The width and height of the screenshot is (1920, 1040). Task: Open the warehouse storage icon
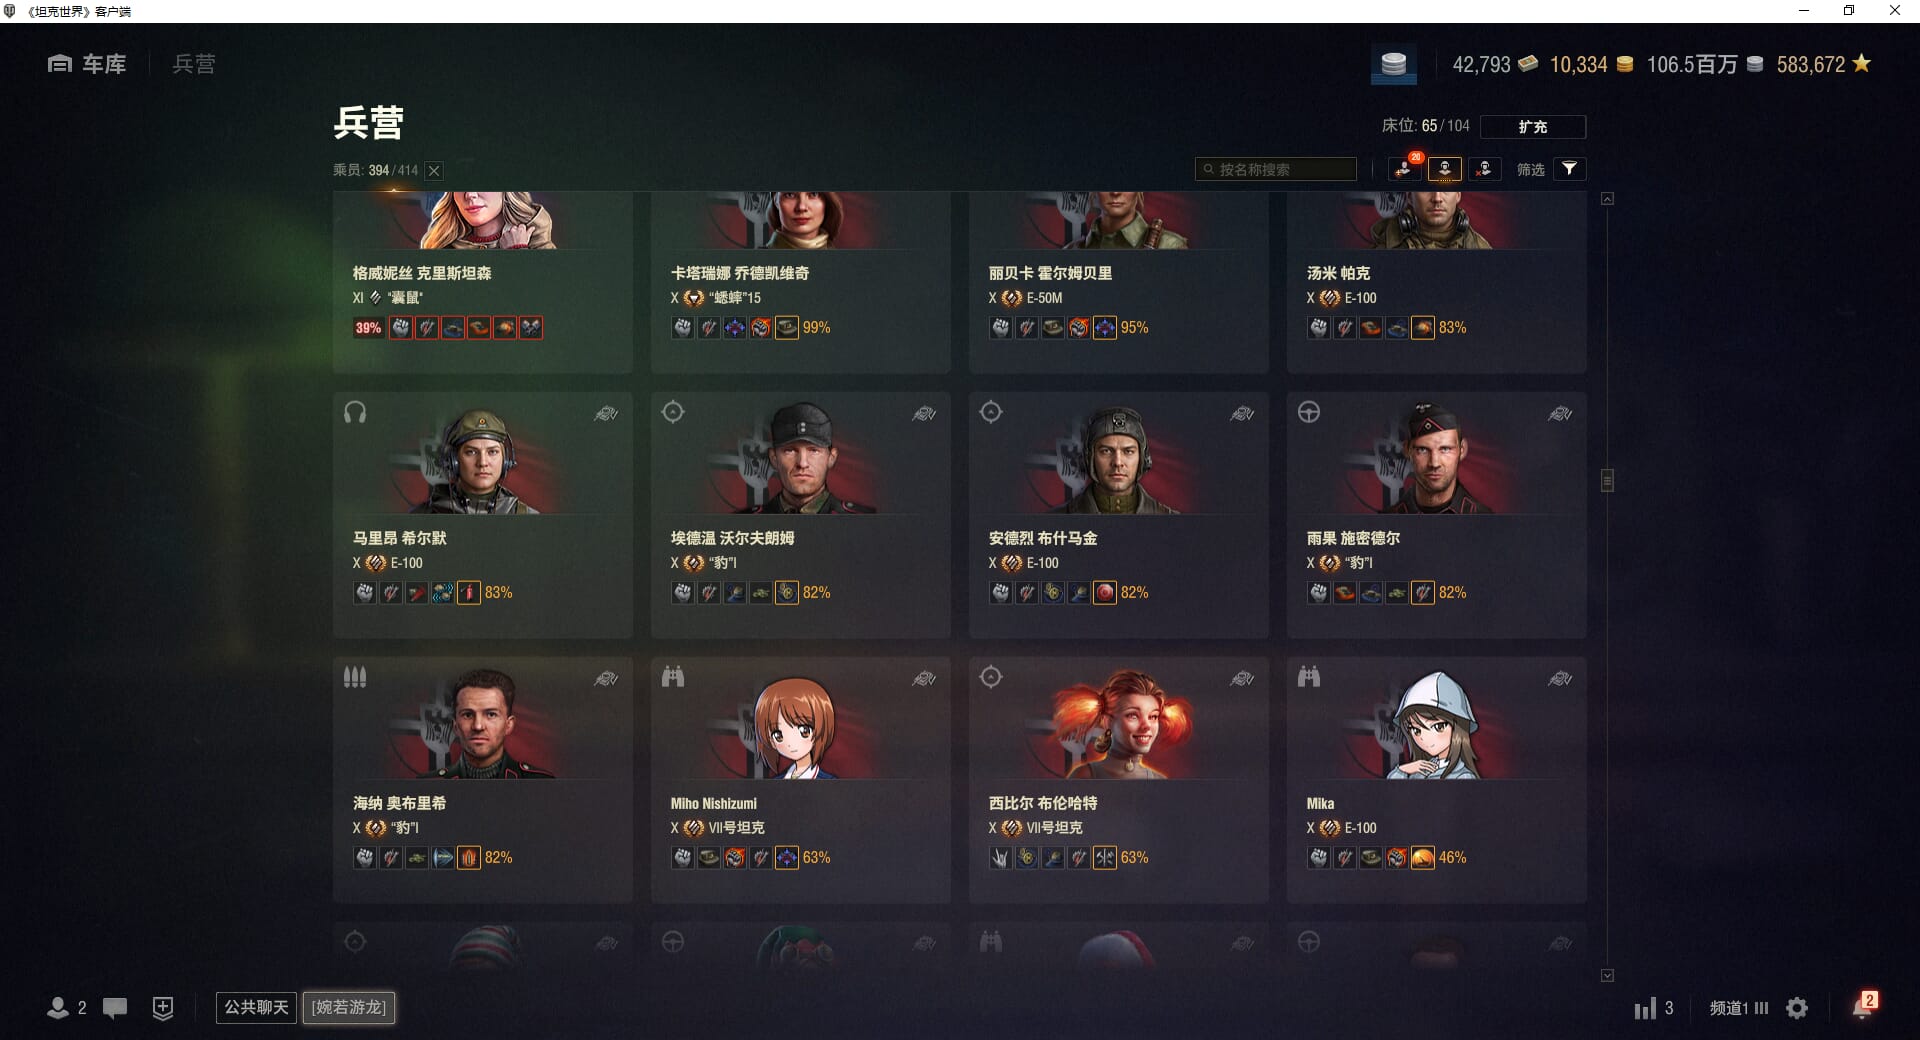pyautogui.click(x=1393, y=65)
